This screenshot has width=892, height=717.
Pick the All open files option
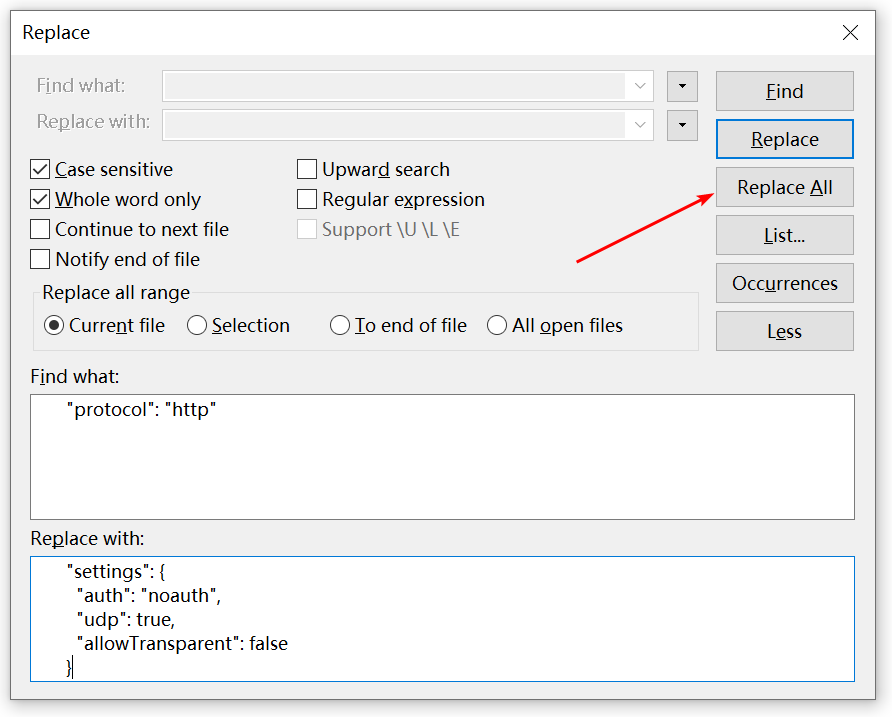[x=497, y=326]
